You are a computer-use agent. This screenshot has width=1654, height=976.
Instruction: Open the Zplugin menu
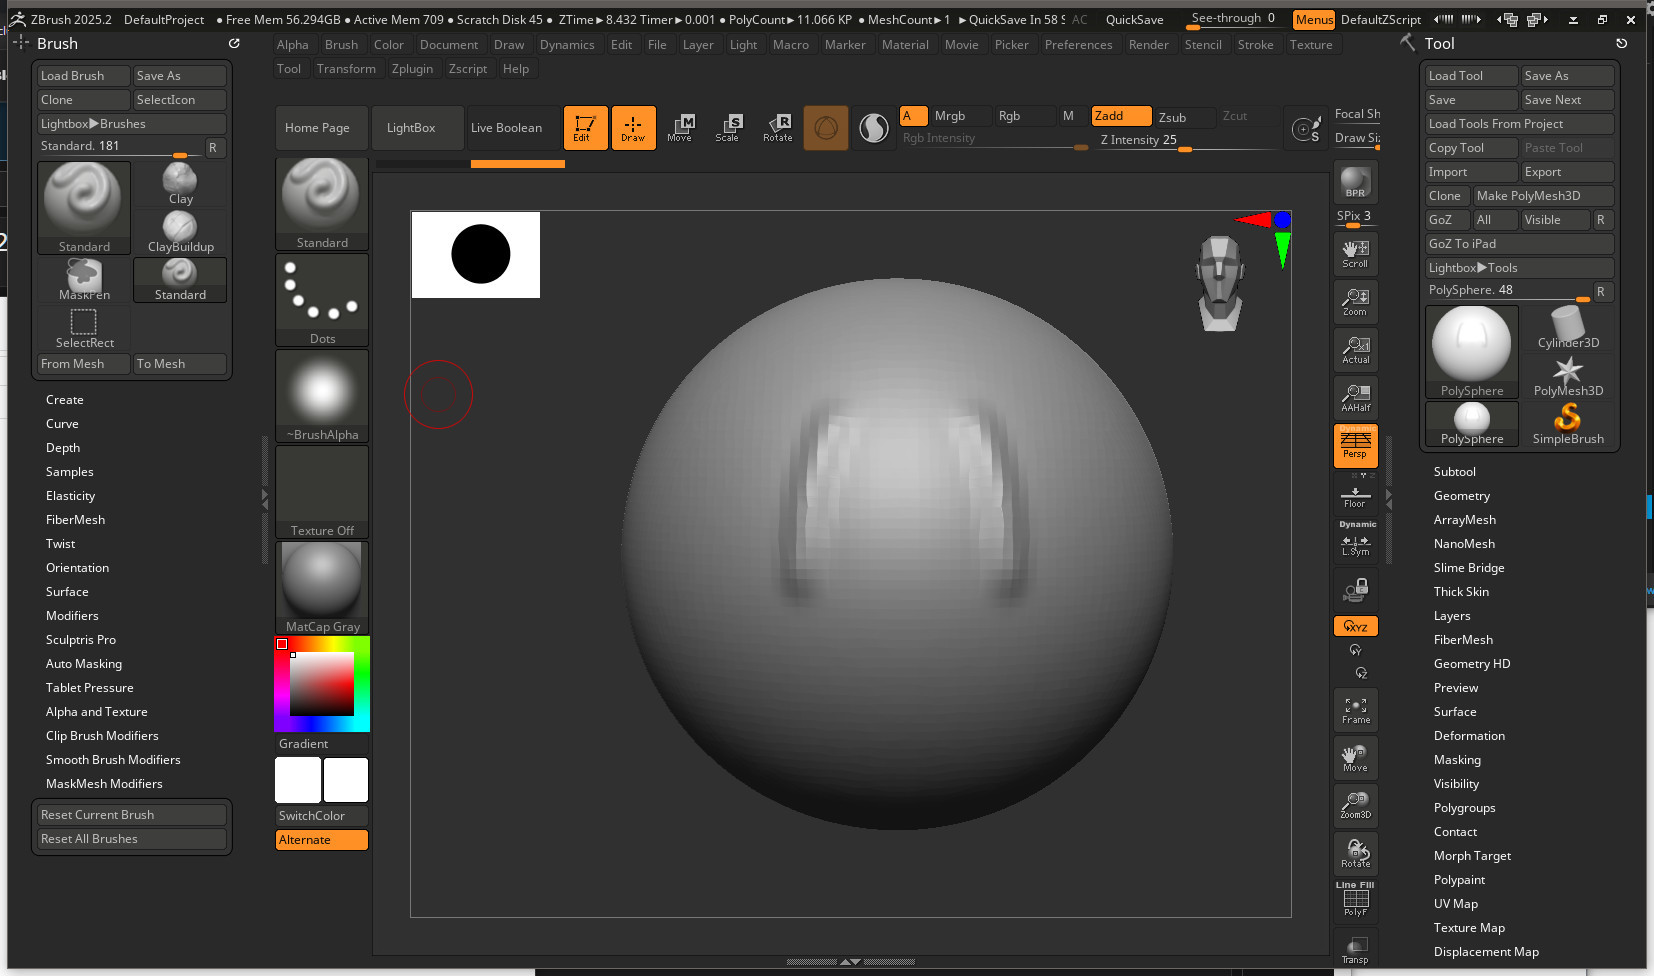[412, 69]
